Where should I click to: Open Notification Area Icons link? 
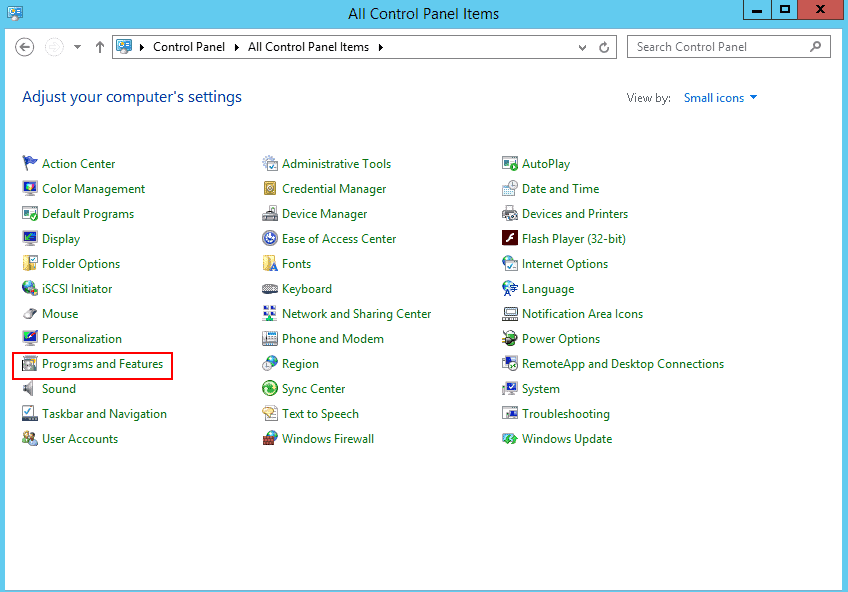pyautogui.click(x=582, y=314)
